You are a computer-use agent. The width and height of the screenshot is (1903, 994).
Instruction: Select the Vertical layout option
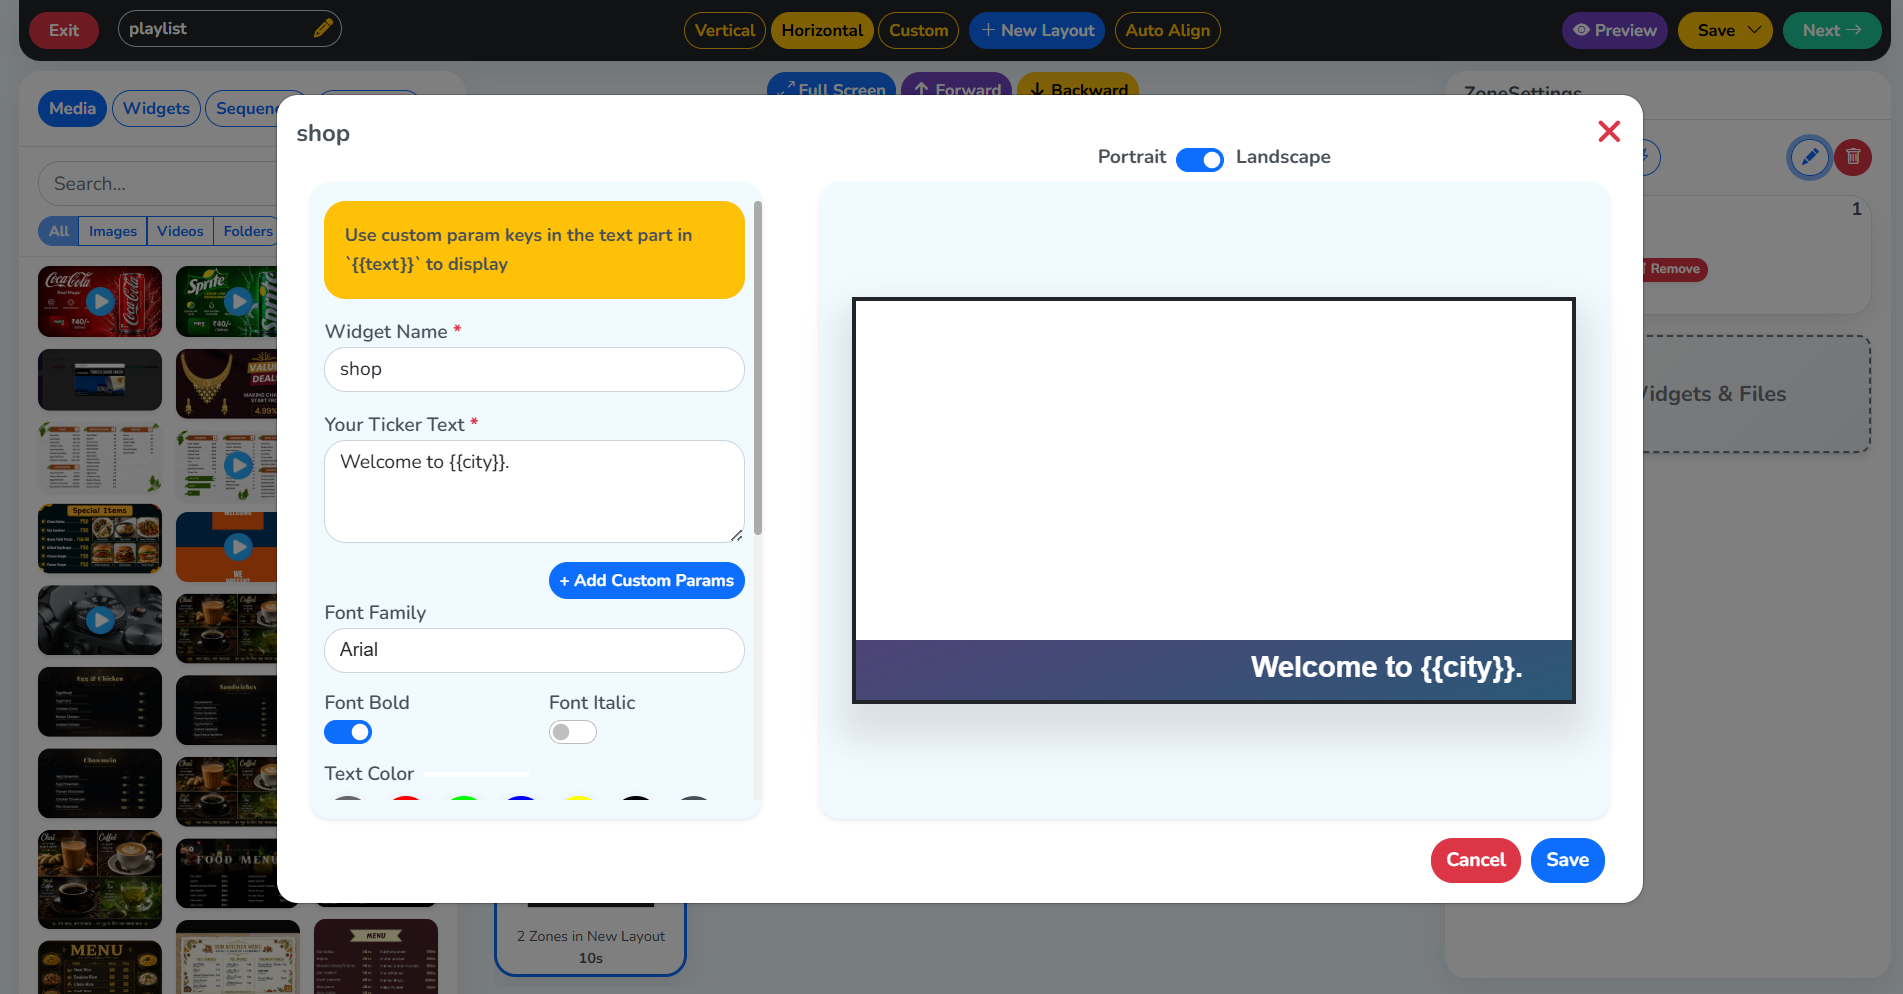click(725, 30)
